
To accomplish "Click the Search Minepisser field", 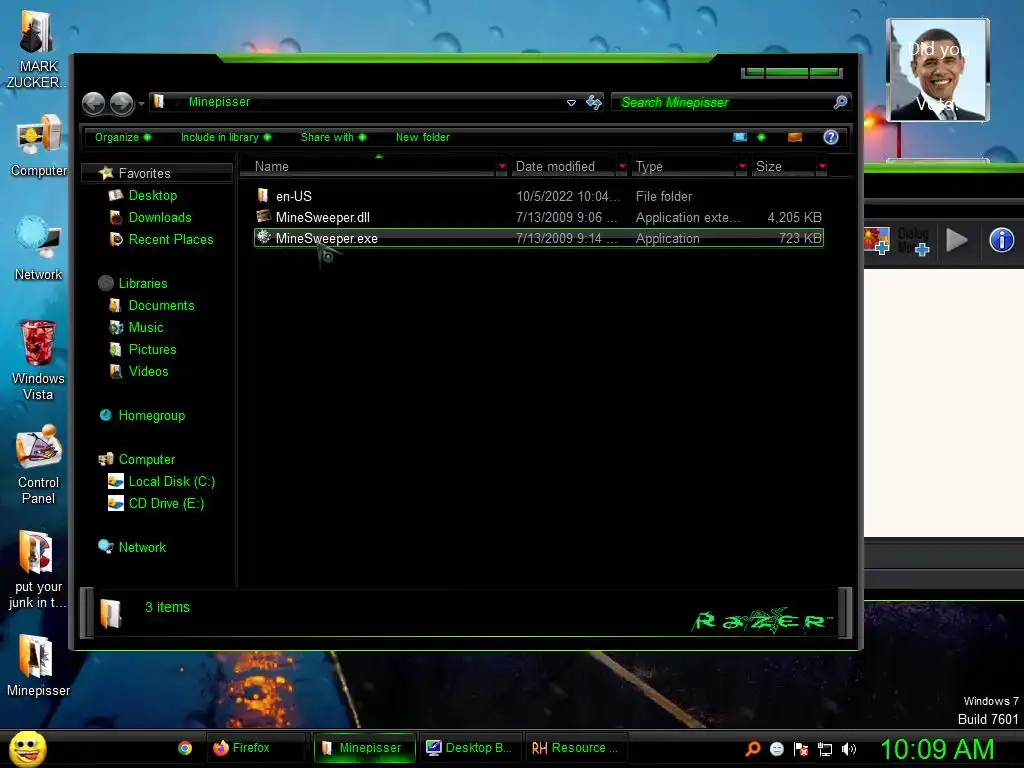I will click(722, 103).
